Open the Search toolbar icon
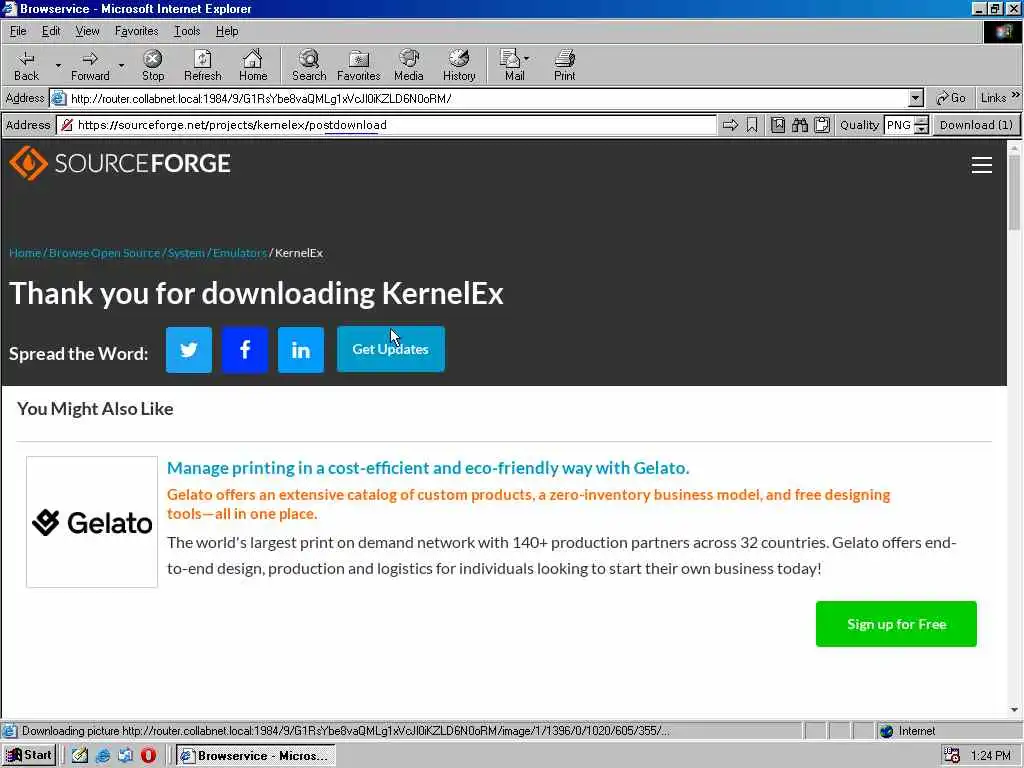The height and width of the screenshot is (768, 1024). coord(309,65)
